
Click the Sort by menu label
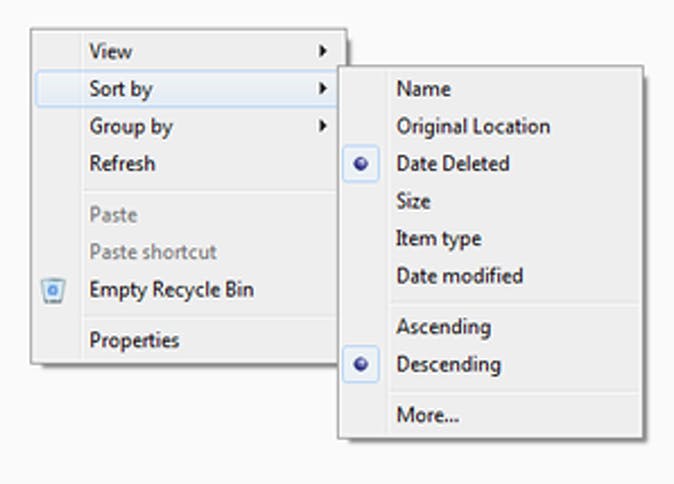tap(121, 89)
